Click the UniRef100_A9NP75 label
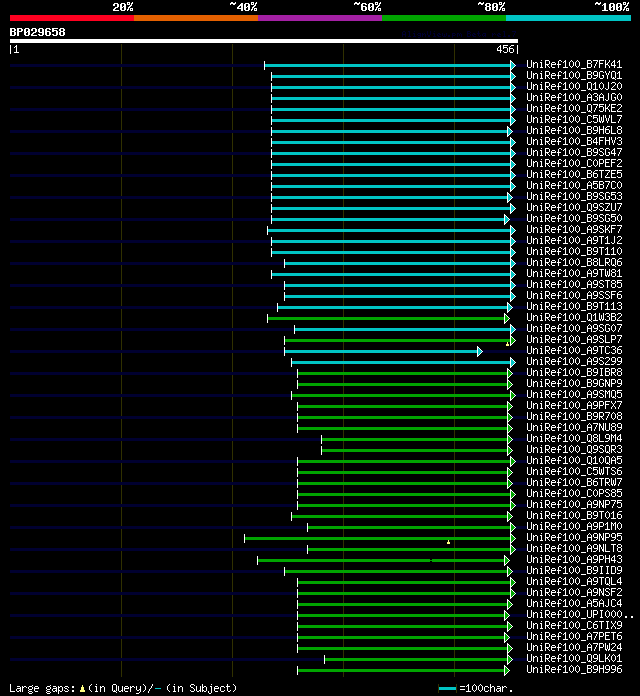The width and height of the screenshot is (640, 696). [x=574, y=504]
